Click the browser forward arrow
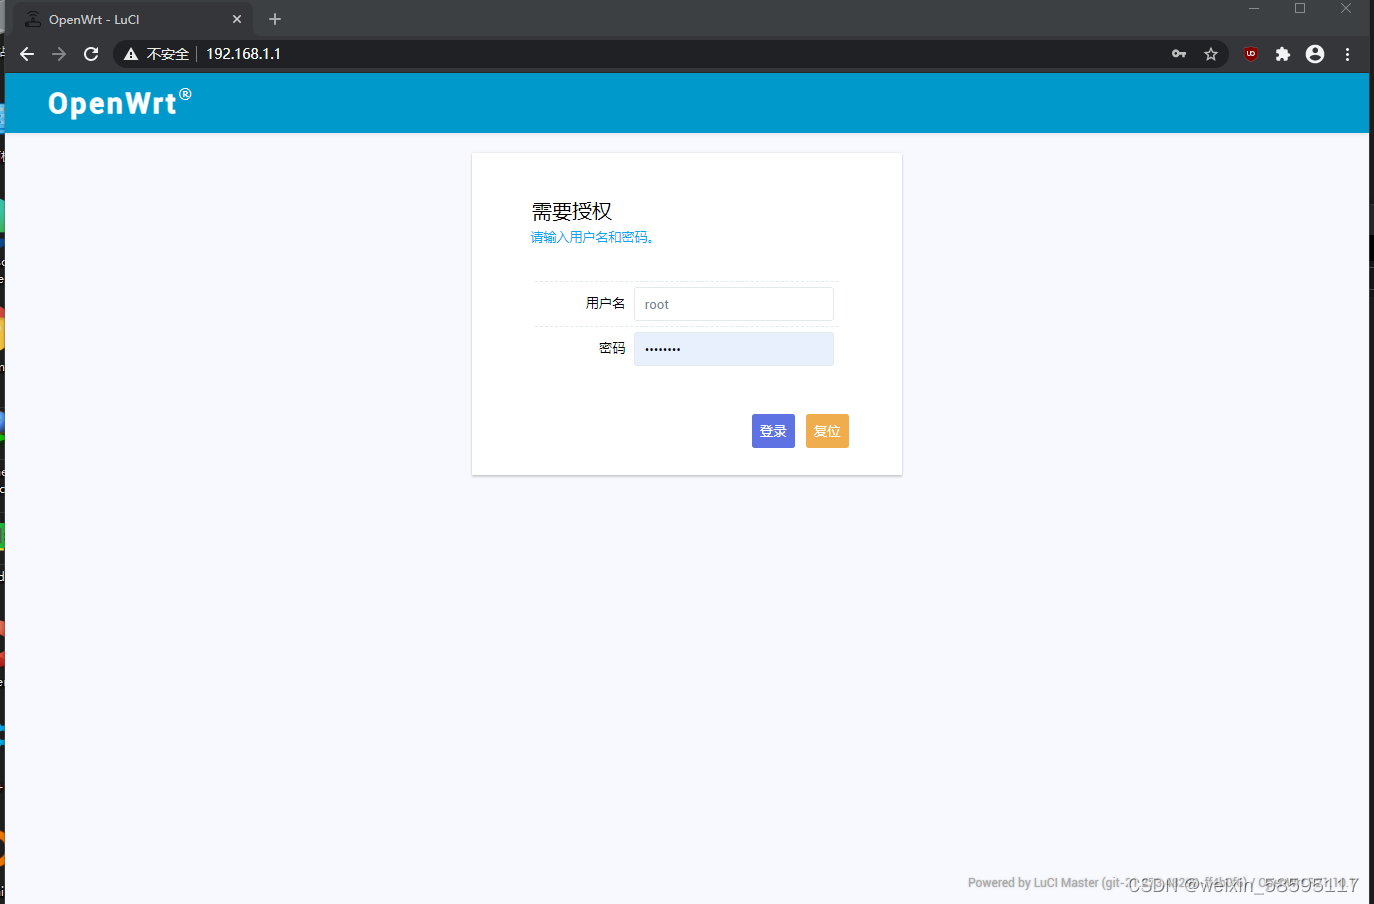Viewport: 1374px width, 904px height. (x=59, y=54)
